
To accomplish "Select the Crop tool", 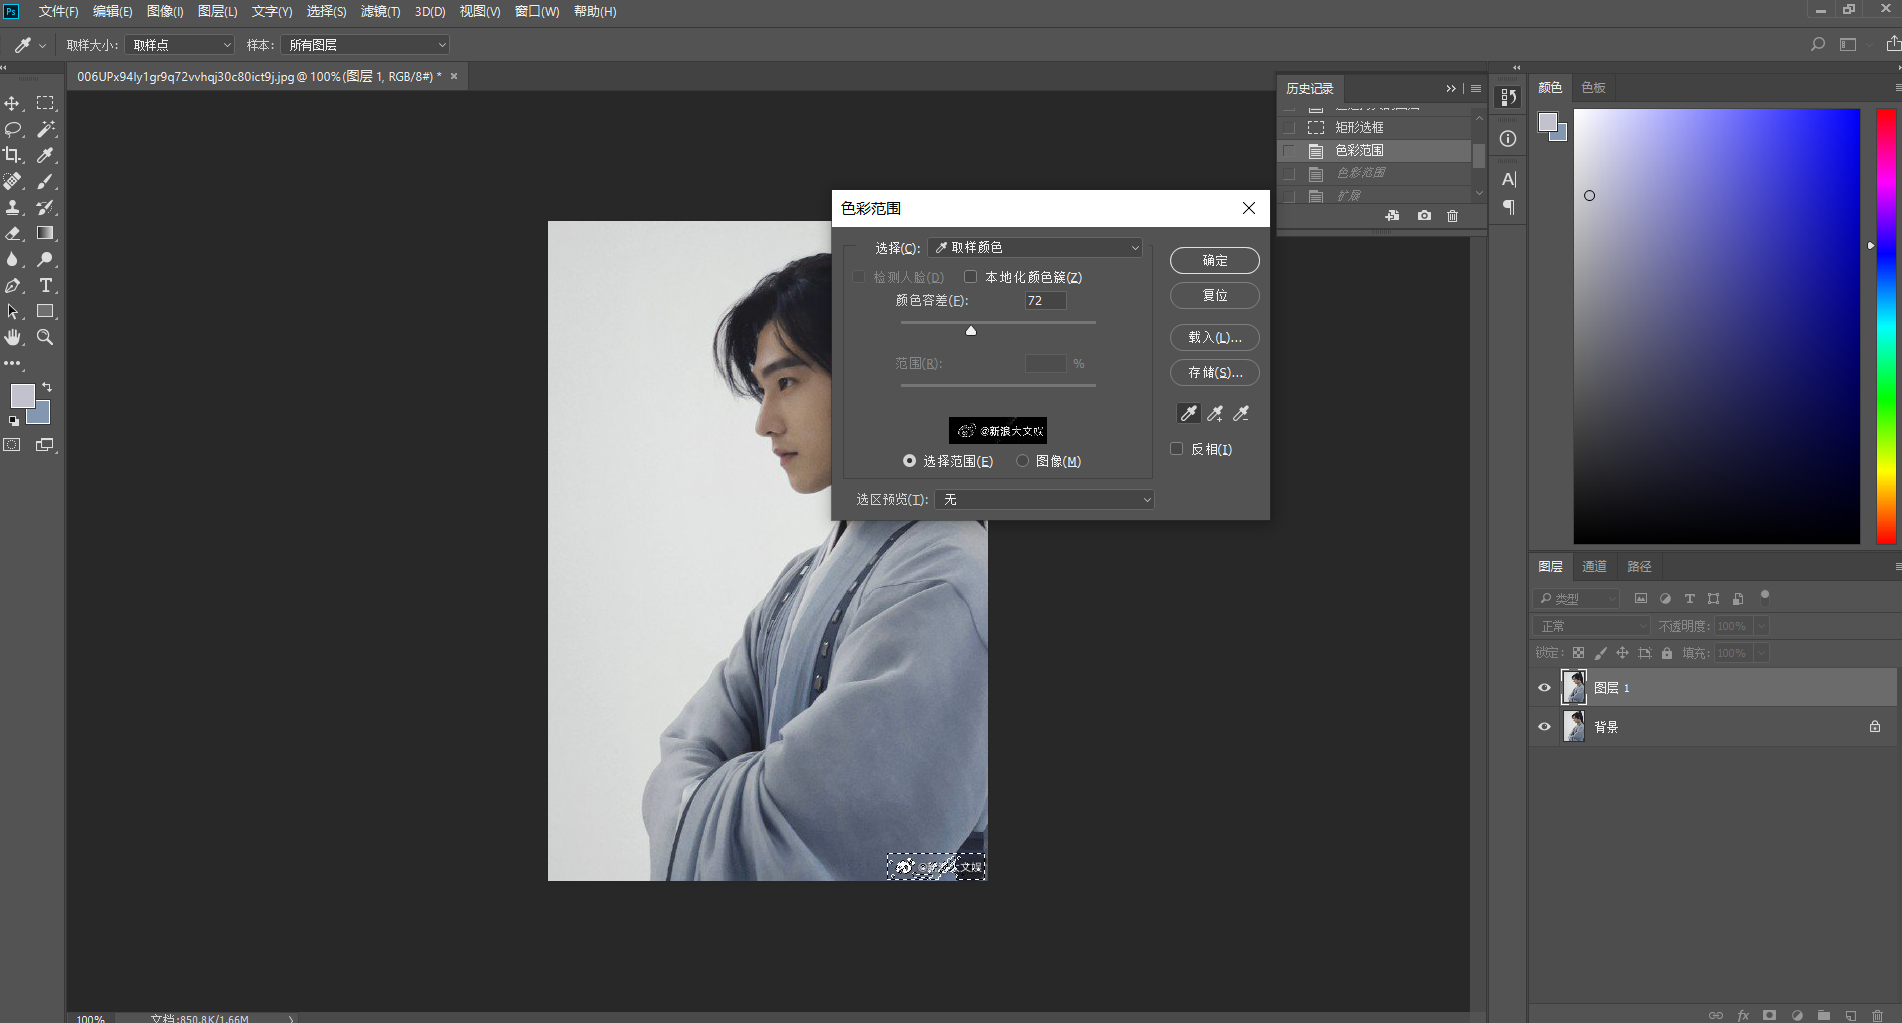I will click(13, 155).
